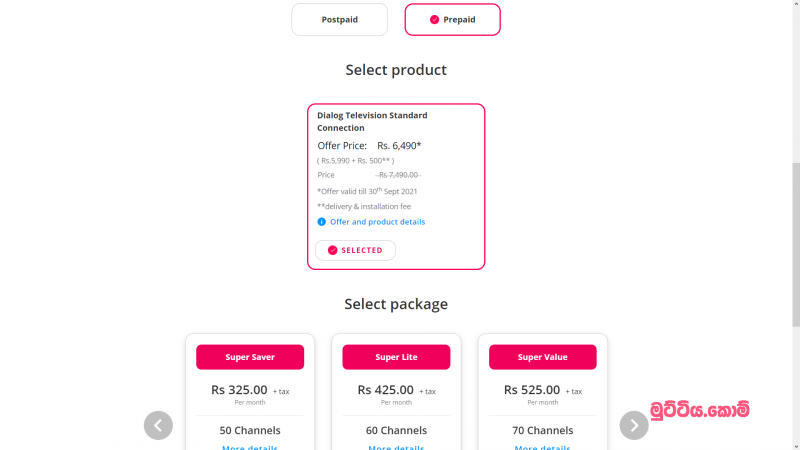Expand More details under 60 Channels

pos(396,447)
